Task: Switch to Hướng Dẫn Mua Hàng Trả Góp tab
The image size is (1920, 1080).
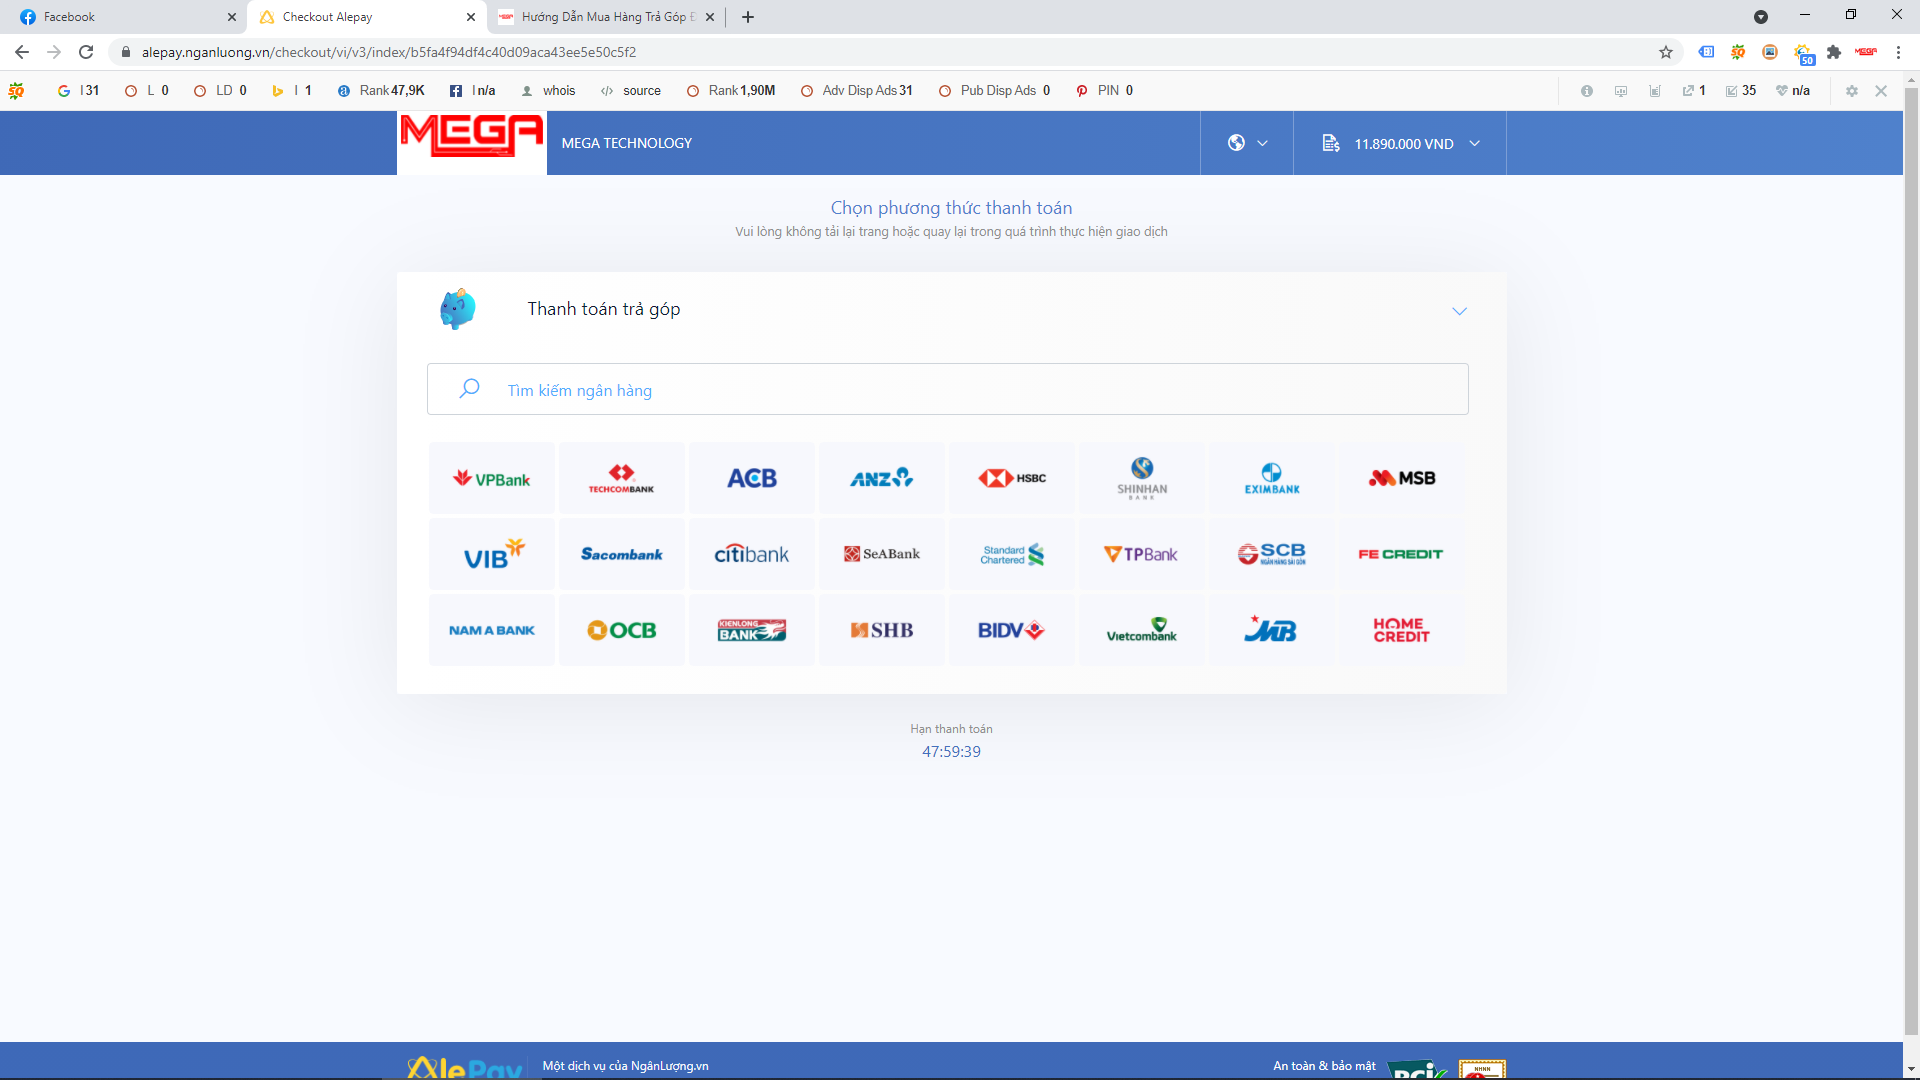Action: click(x=606, y=17)
